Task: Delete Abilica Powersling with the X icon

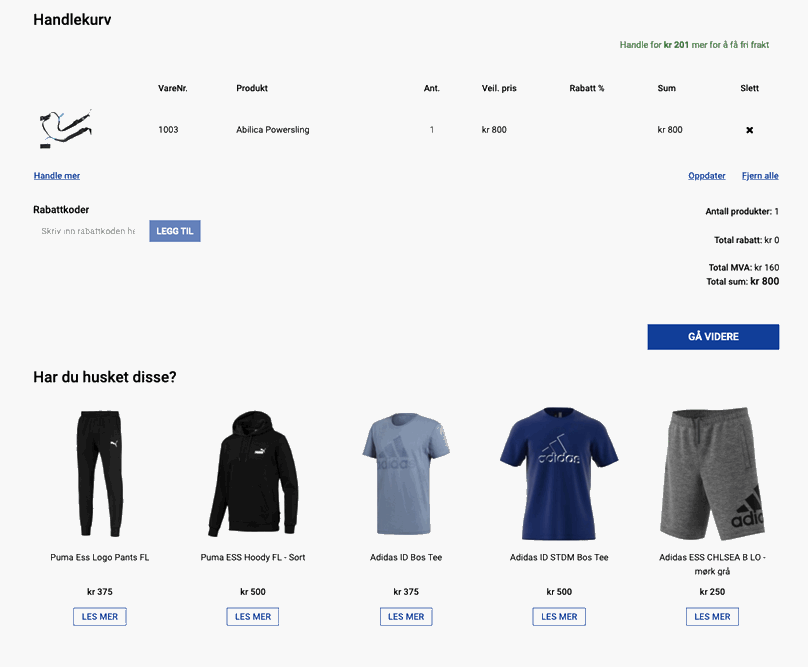Action: 749,130
